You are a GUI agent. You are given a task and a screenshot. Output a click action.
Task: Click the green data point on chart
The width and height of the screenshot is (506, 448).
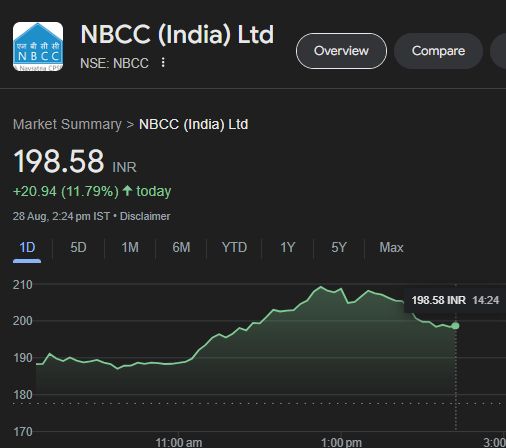(455, 326)
